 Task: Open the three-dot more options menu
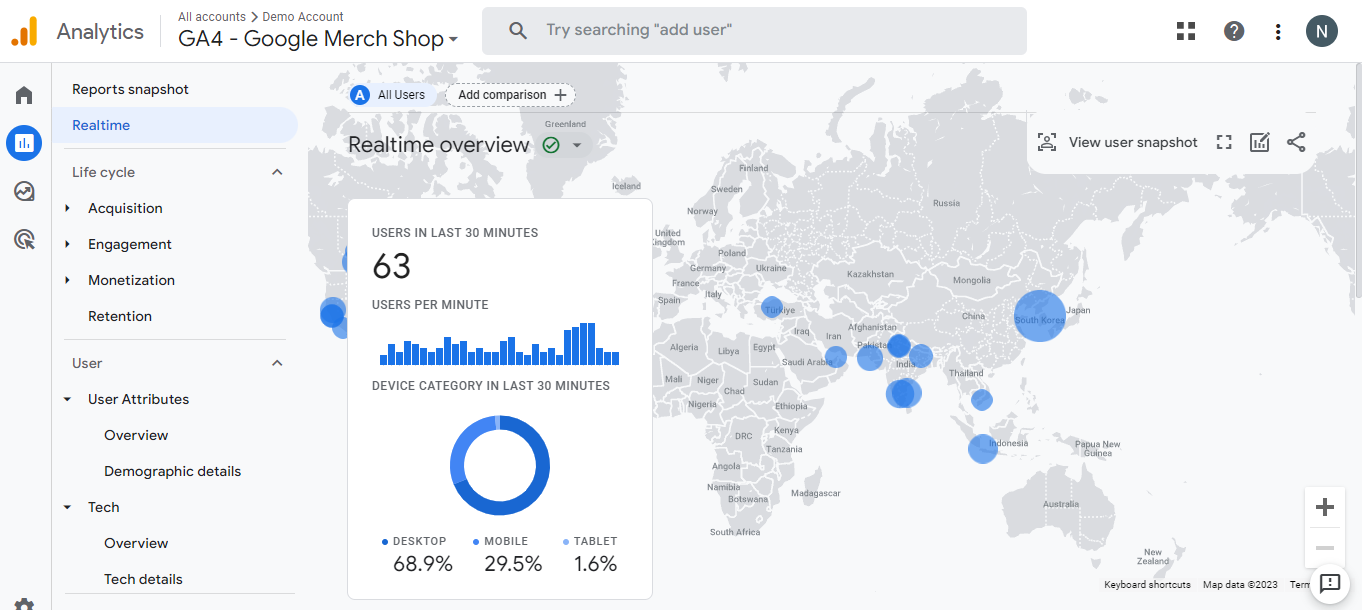[x=1278, y=32]
